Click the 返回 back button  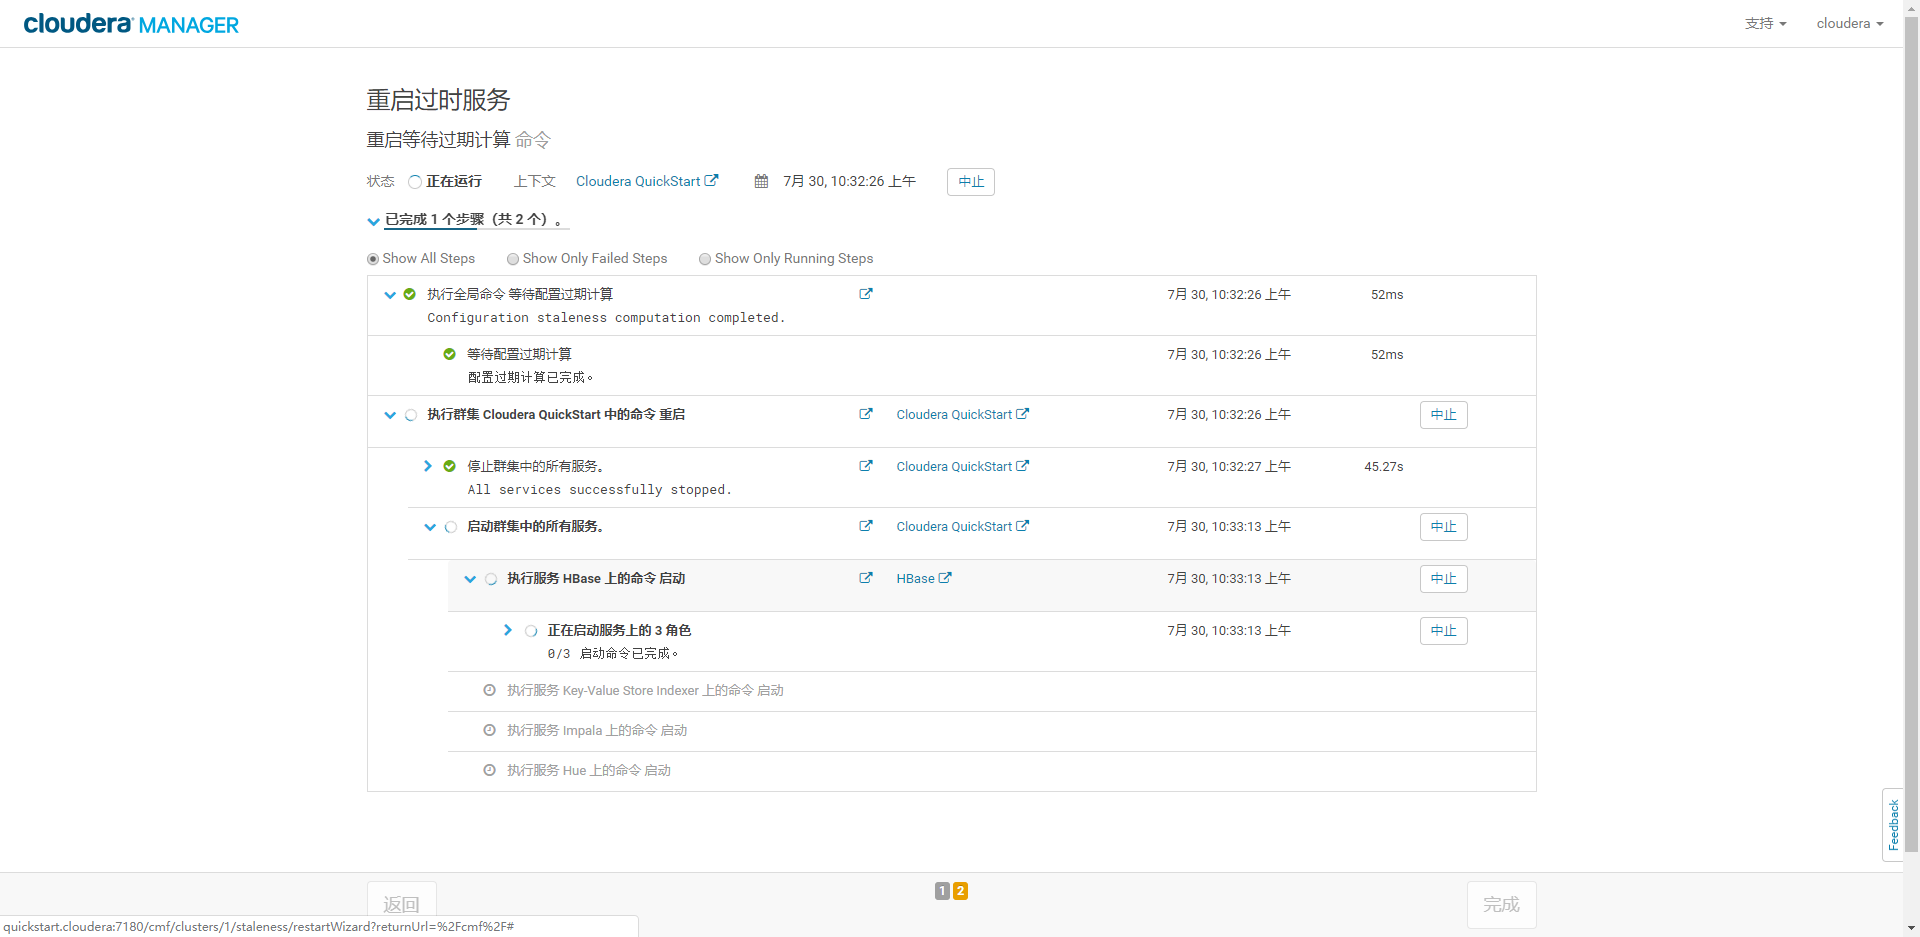pyautogui.click(x=402, y=904)
